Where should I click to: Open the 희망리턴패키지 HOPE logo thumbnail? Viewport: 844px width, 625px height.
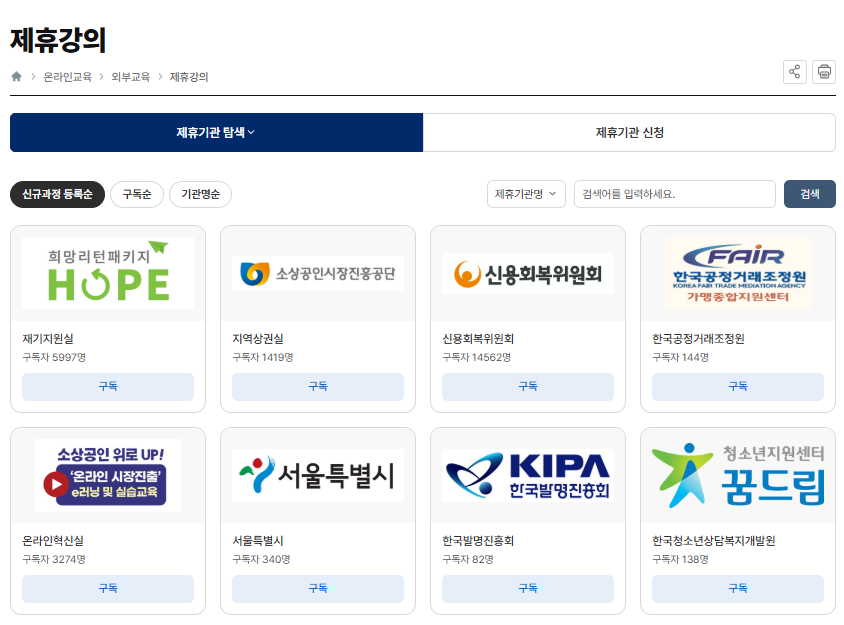point(108,273)
